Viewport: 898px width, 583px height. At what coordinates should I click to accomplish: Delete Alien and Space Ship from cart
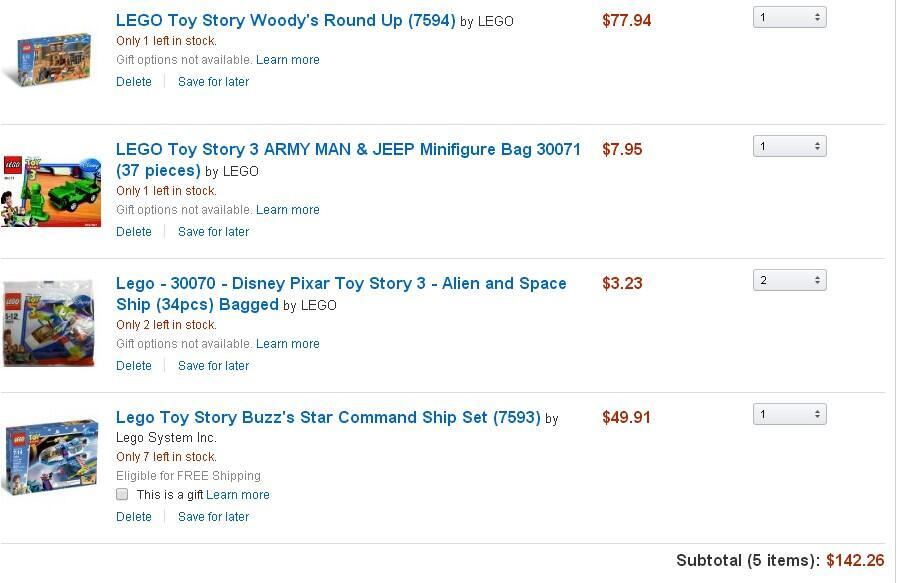(x=134, y=366)
